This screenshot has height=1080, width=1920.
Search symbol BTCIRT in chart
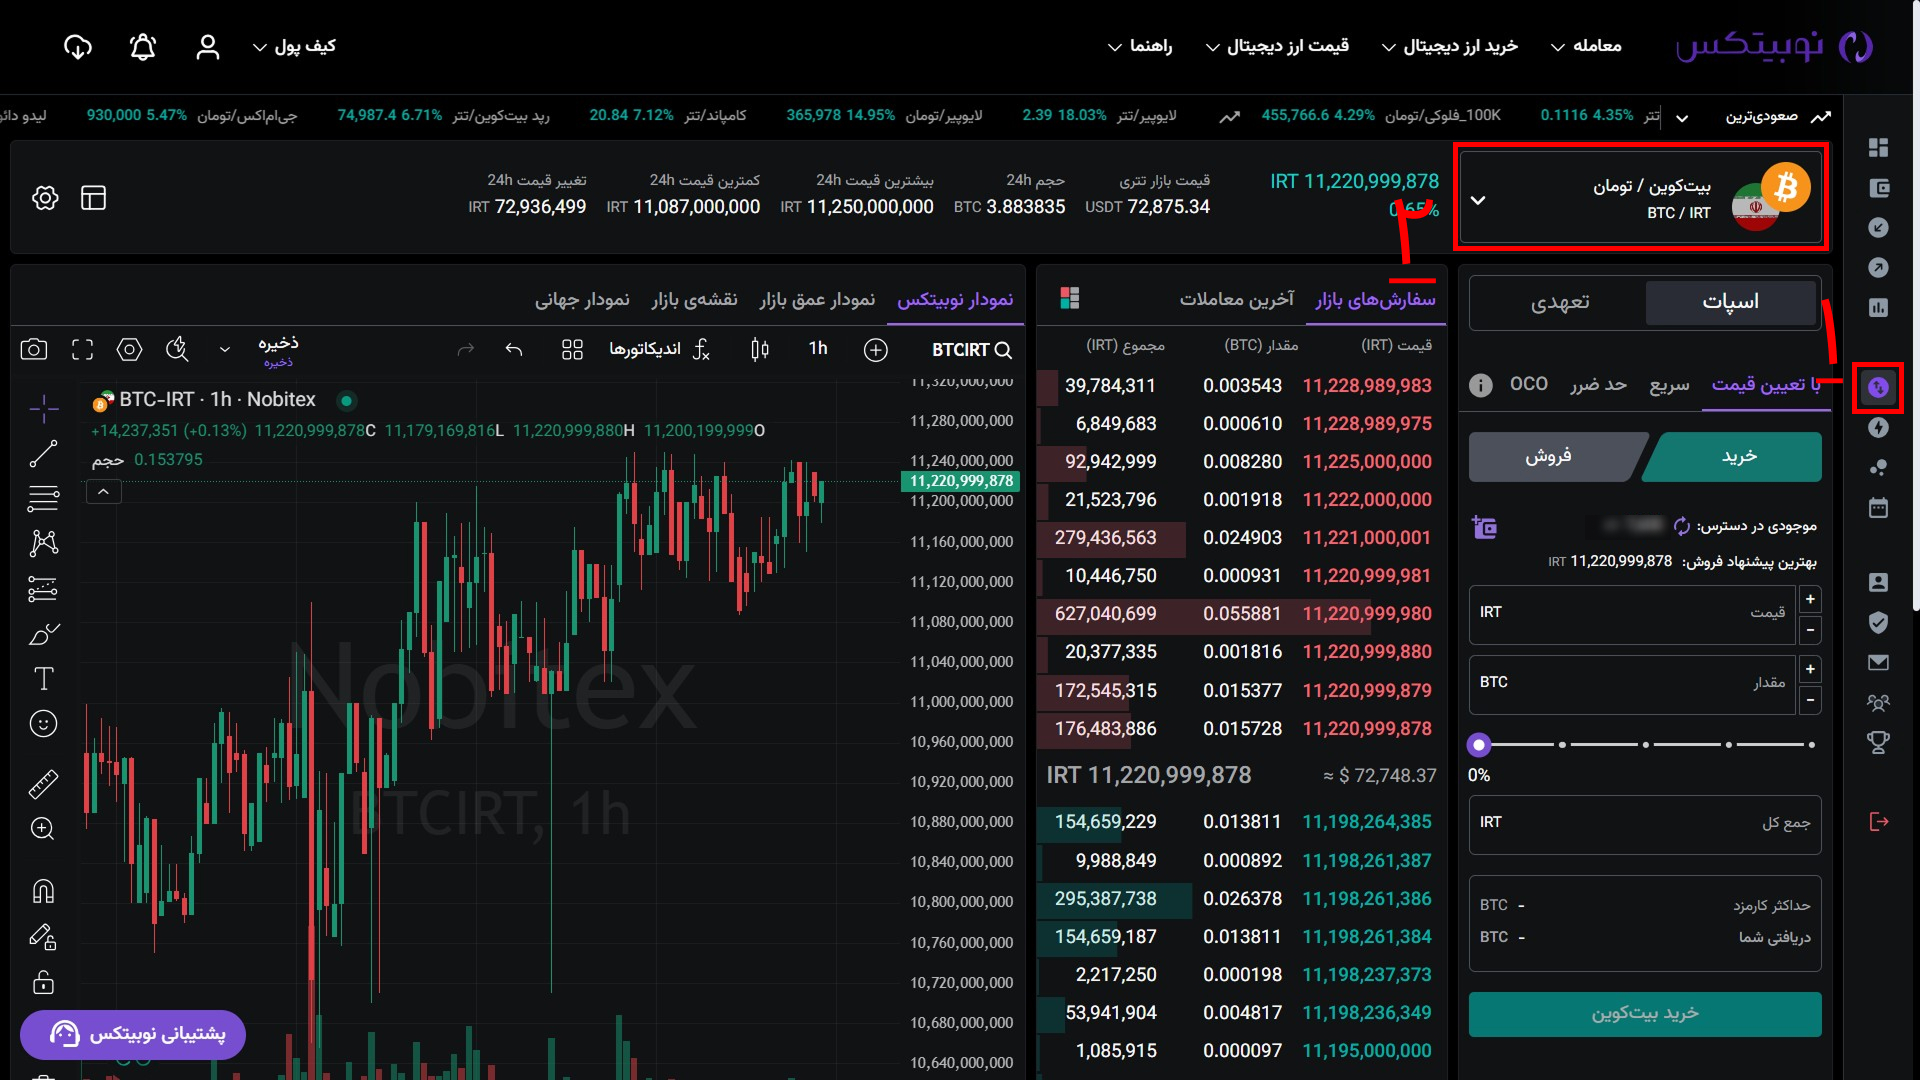click(x=972, y=350)
